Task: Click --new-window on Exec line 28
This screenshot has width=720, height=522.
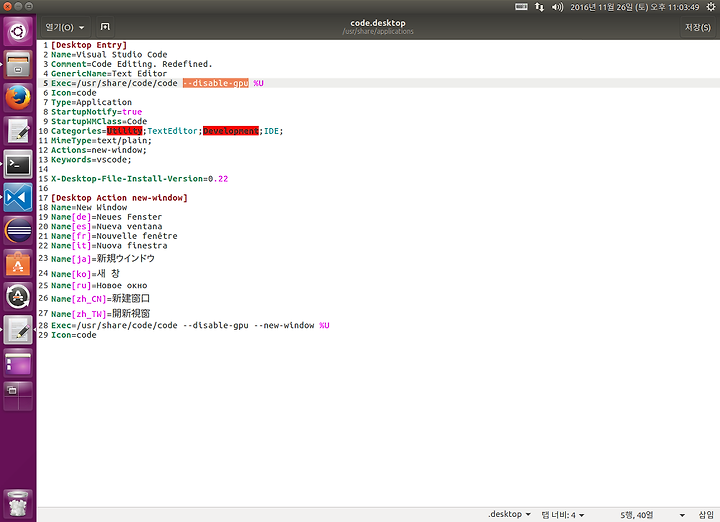Action: click(284, 326)
